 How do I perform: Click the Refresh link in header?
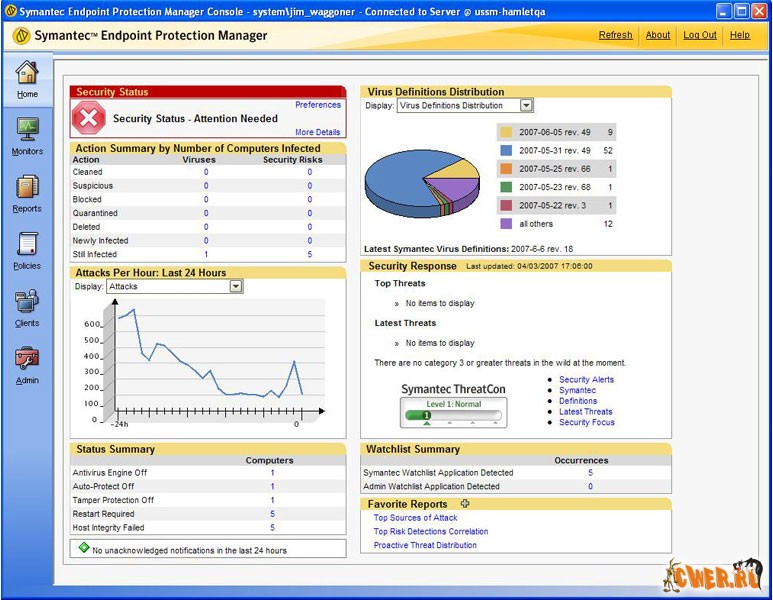click(x=615, y=35)
